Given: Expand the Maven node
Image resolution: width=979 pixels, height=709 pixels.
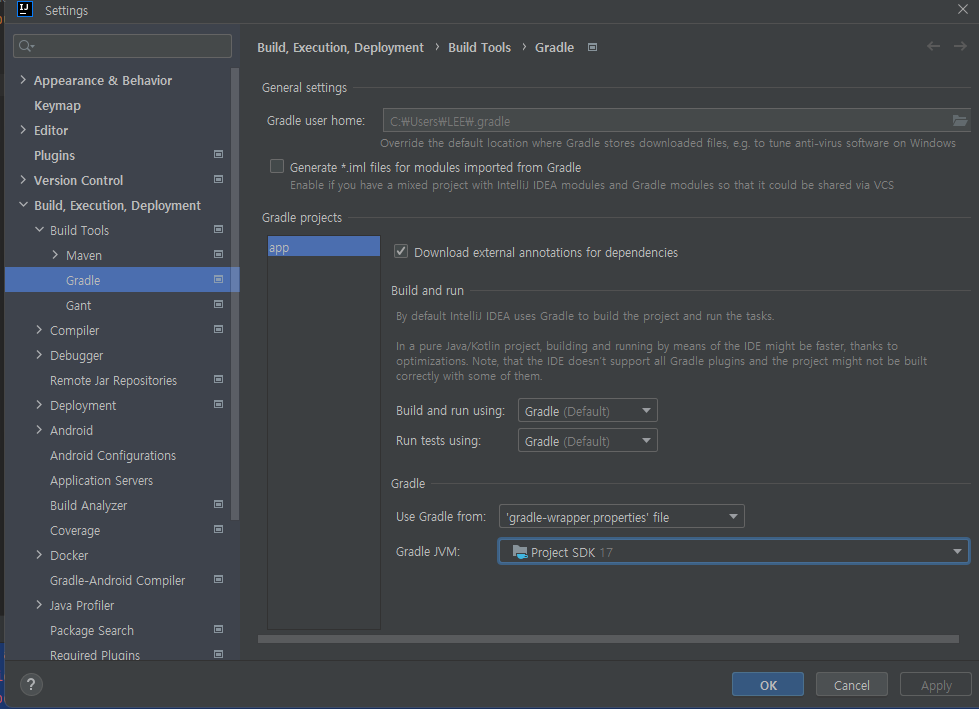Looking at the screenshot, I should [x=55, y=254].
